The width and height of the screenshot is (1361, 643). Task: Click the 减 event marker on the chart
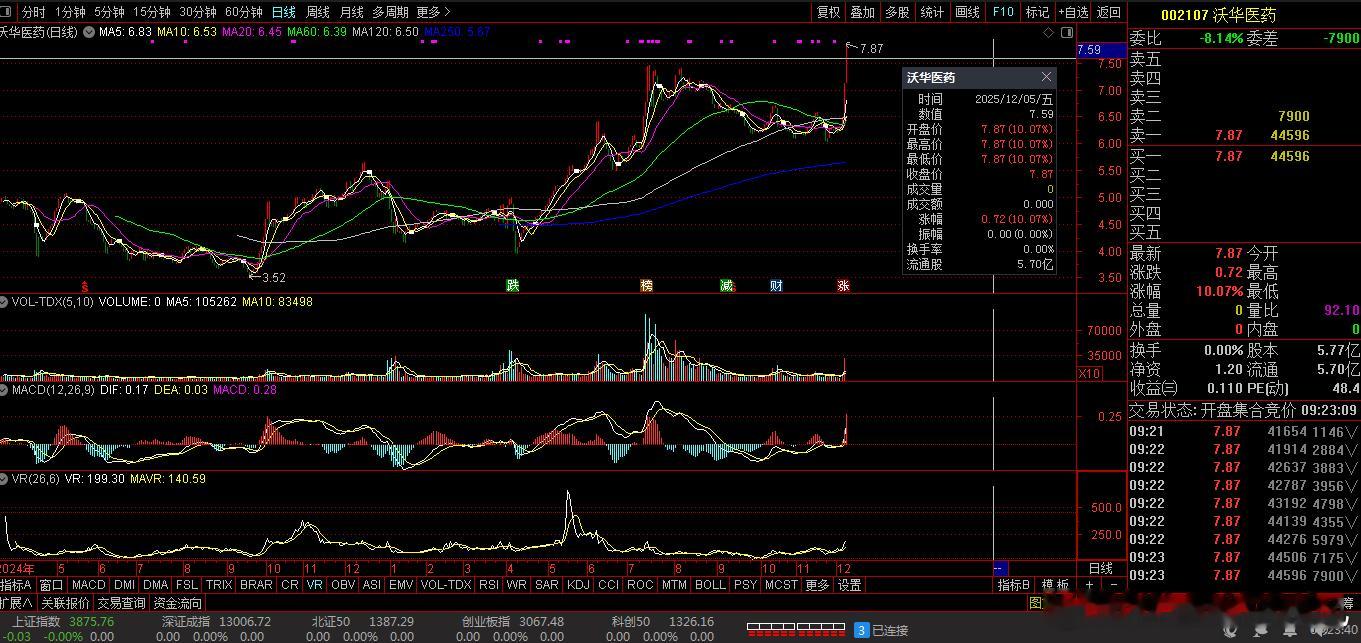pos(727,286)
